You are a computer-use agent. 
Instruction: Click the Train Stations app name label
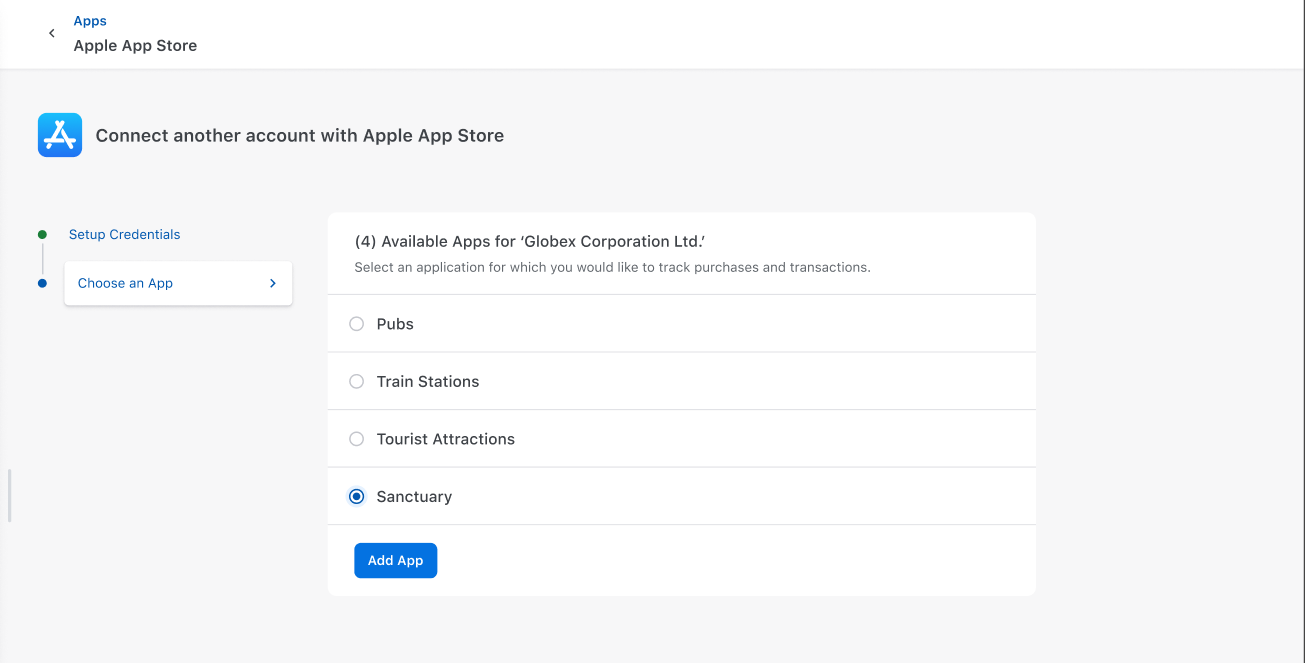click(x=427, y=381)
